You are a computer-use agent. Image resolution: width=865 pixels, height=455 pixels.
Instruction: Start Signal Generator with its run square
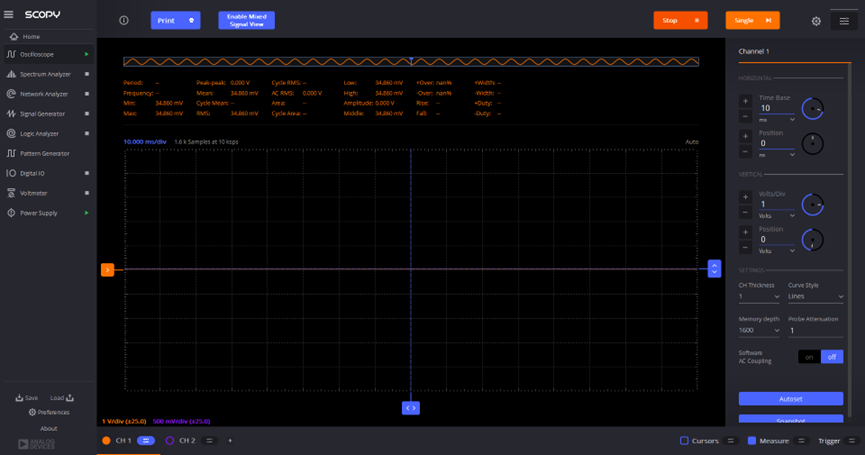[x=87, y=114]
